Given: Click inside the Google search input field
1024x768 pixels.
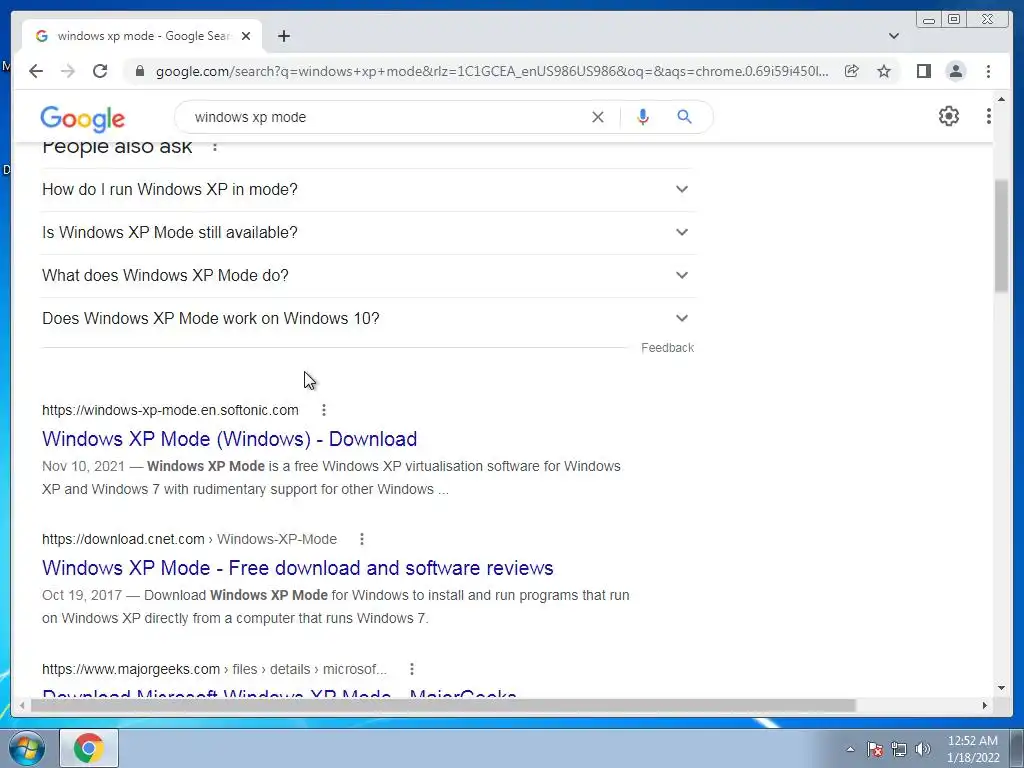Looking at the screenshot, I should 385,117.
